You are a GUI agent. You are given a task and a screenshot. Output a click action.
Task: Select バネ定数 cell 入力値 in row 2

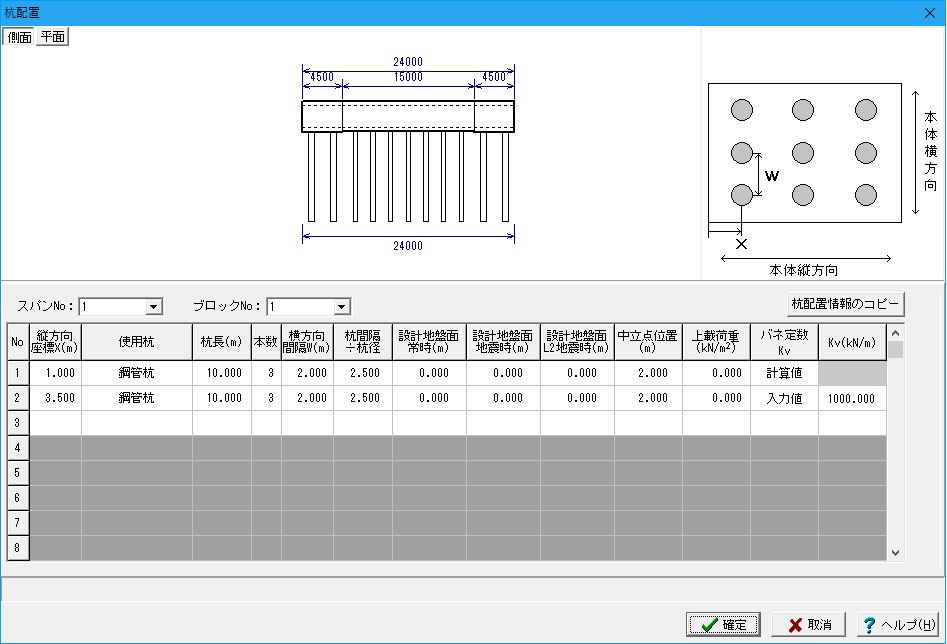785,398
